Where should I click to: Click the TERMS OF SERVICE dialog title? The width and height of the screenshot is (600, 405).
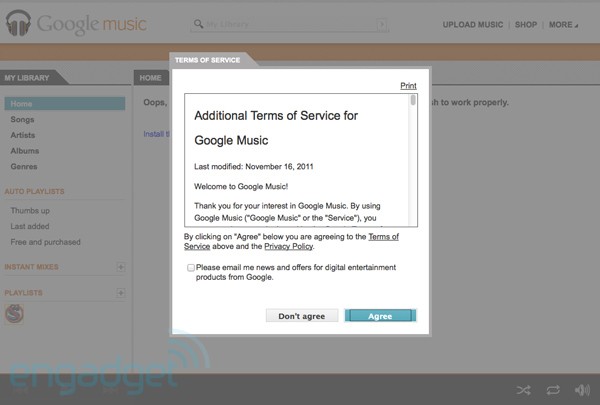click(x=207, y=60)
